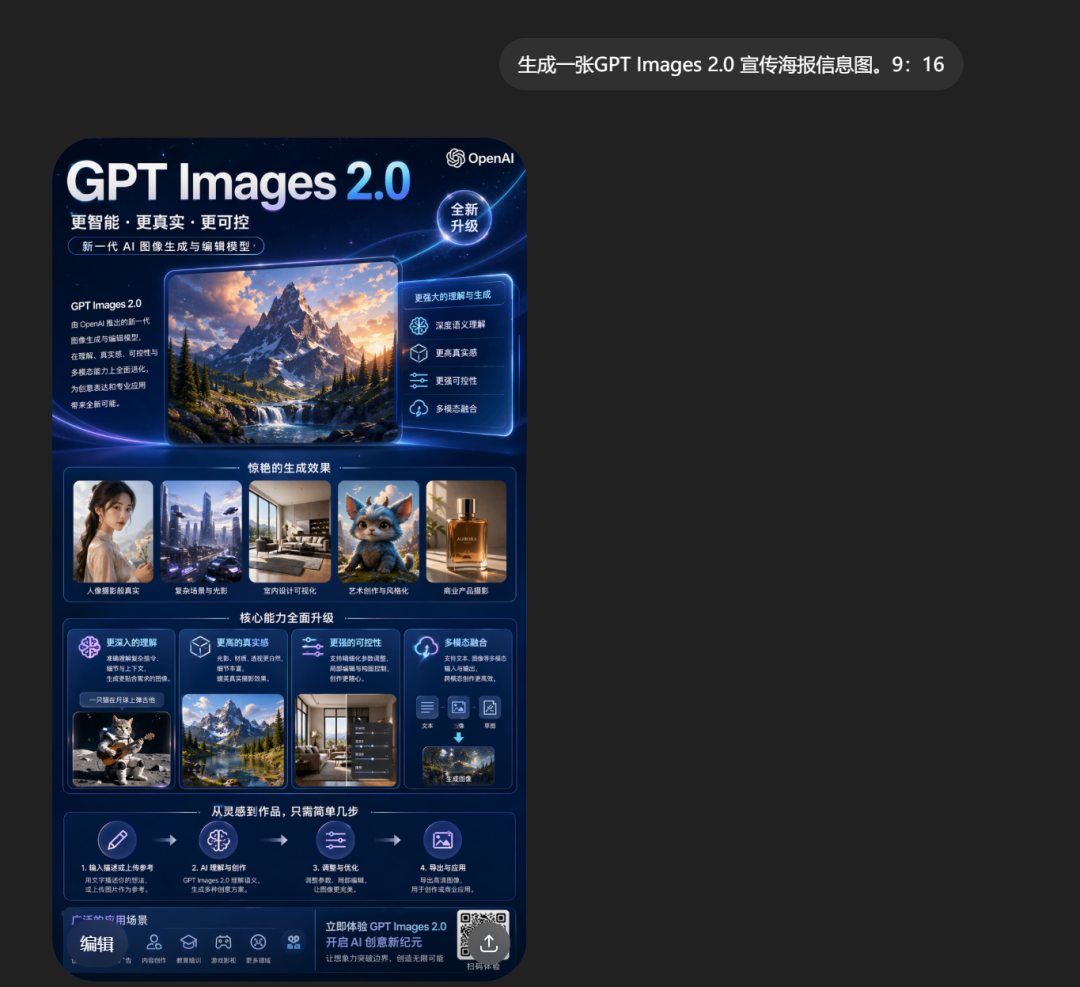Screen dimensions: 1080x987
Task: Click the 文本 document icon
Action: (427, 707)
